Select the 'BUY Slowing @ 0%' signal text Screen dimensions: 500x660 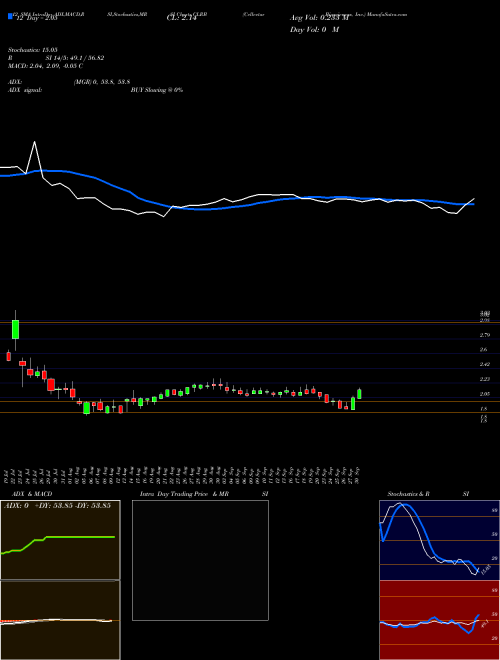pyautogui.click(x=157, y=90)
